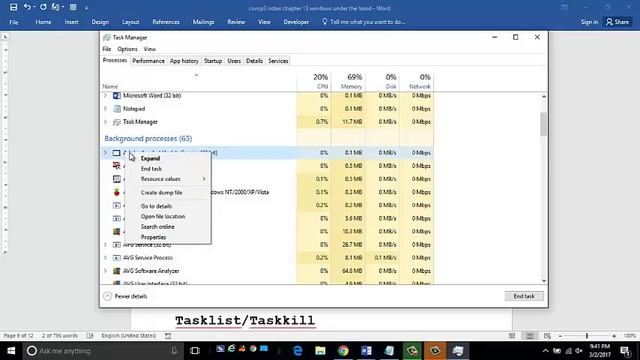Click the table grid icon in Quick Access Toolbar
Viewport: 640px width, 360px height.
click(x=73, y=7)
